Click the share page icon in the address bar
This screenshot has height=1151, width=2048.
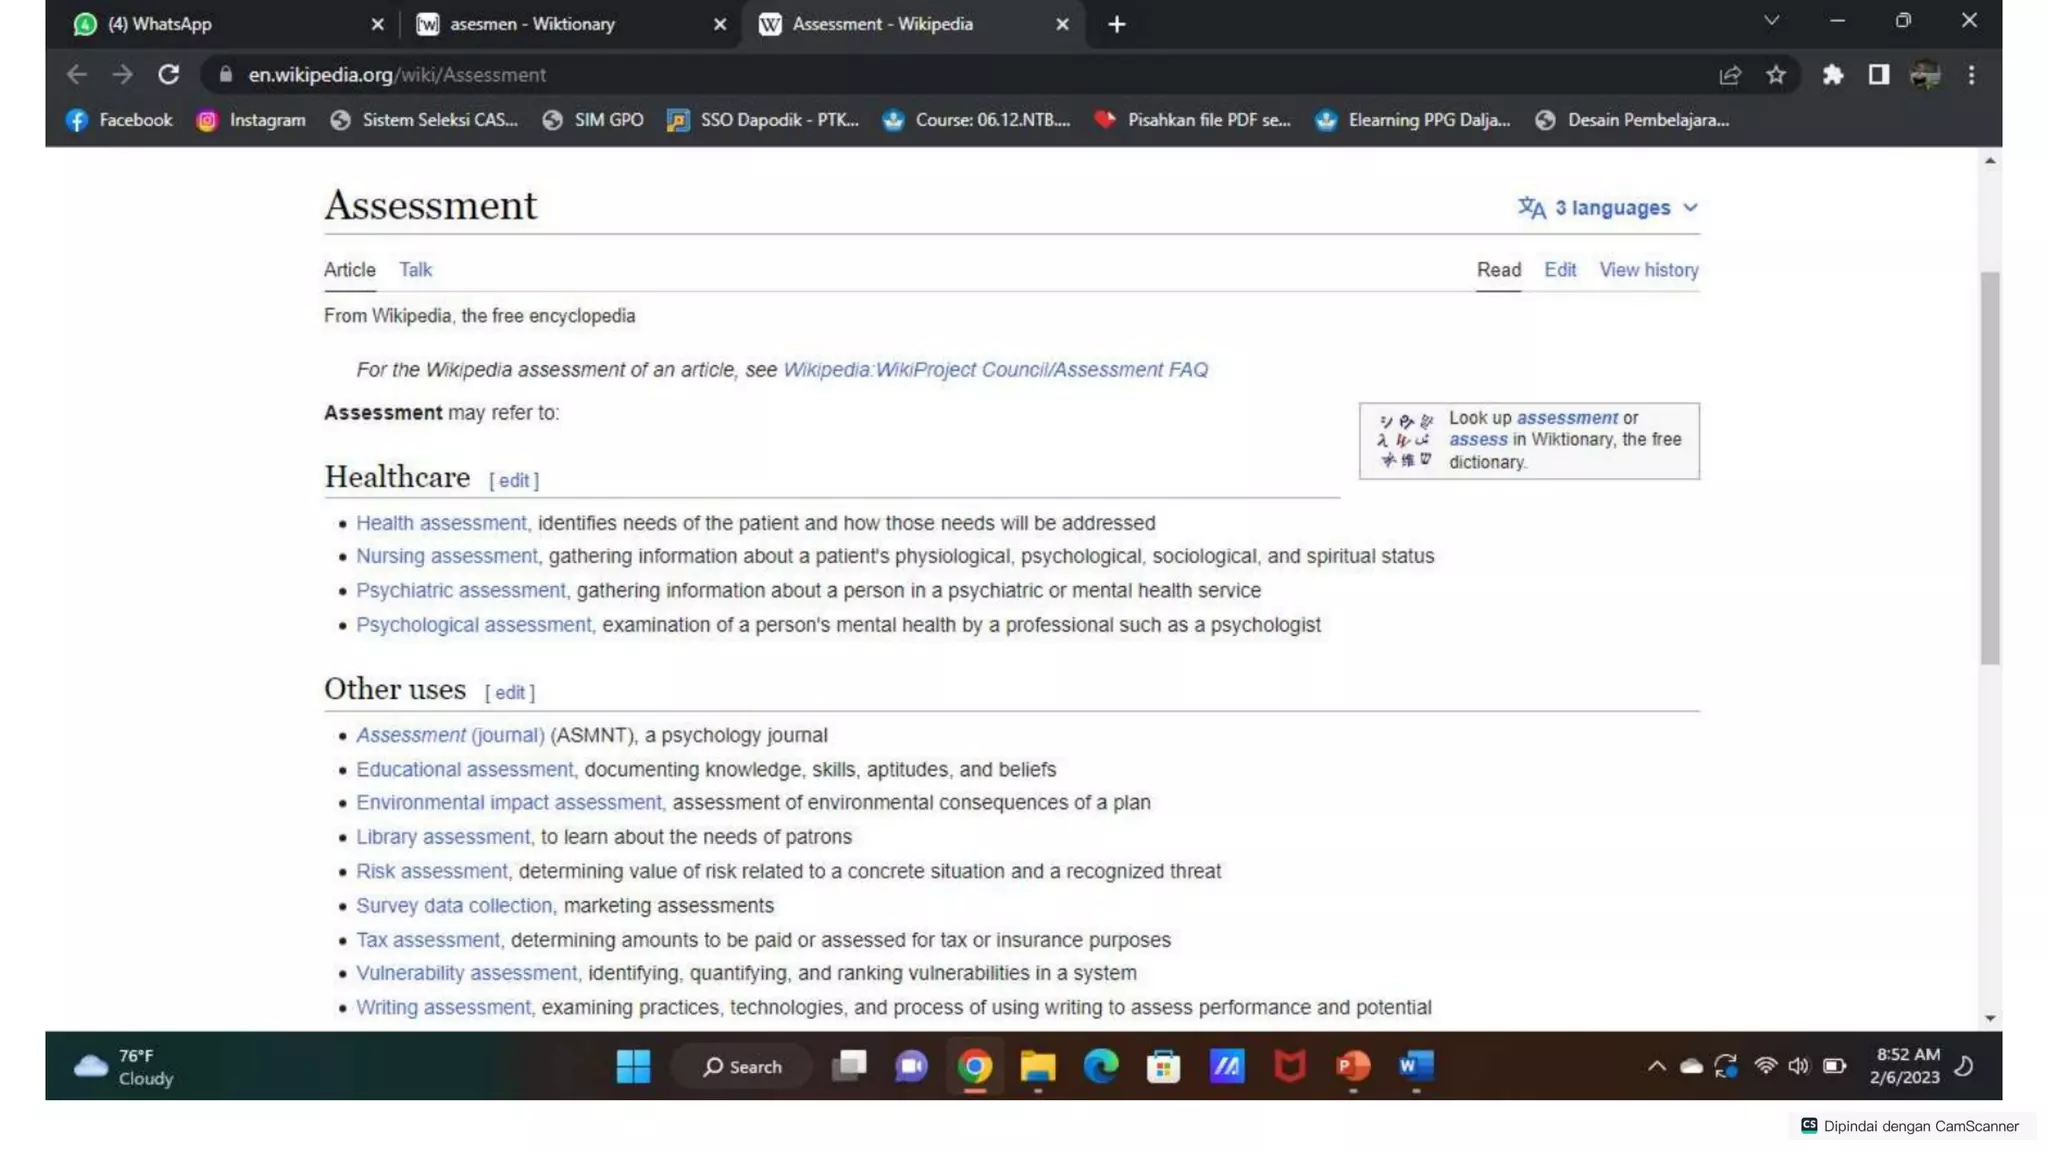pyautogui.click(x=1730, y=75)
